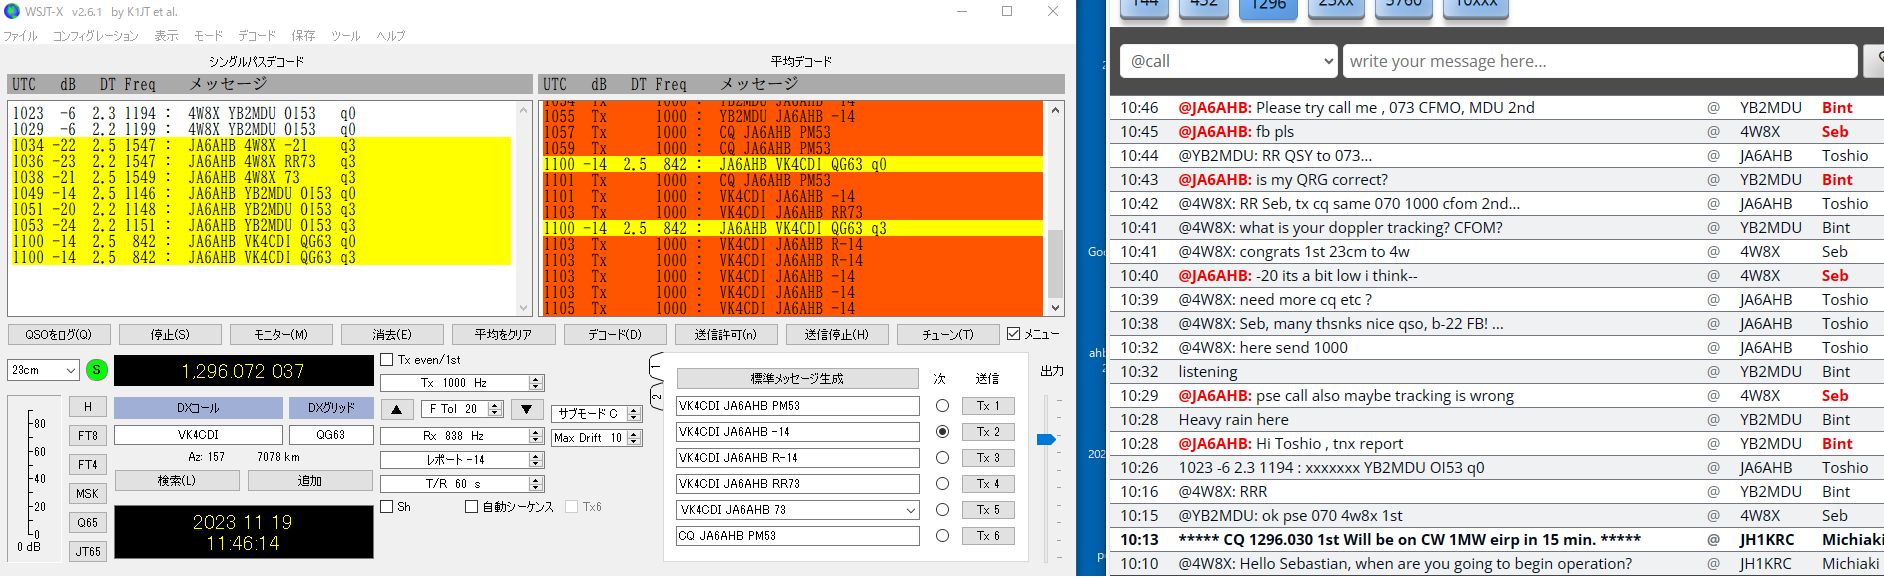This screenshot has width=1884, height=579.
Task: Switch to FT8 mode button
Action: [88, 436]
